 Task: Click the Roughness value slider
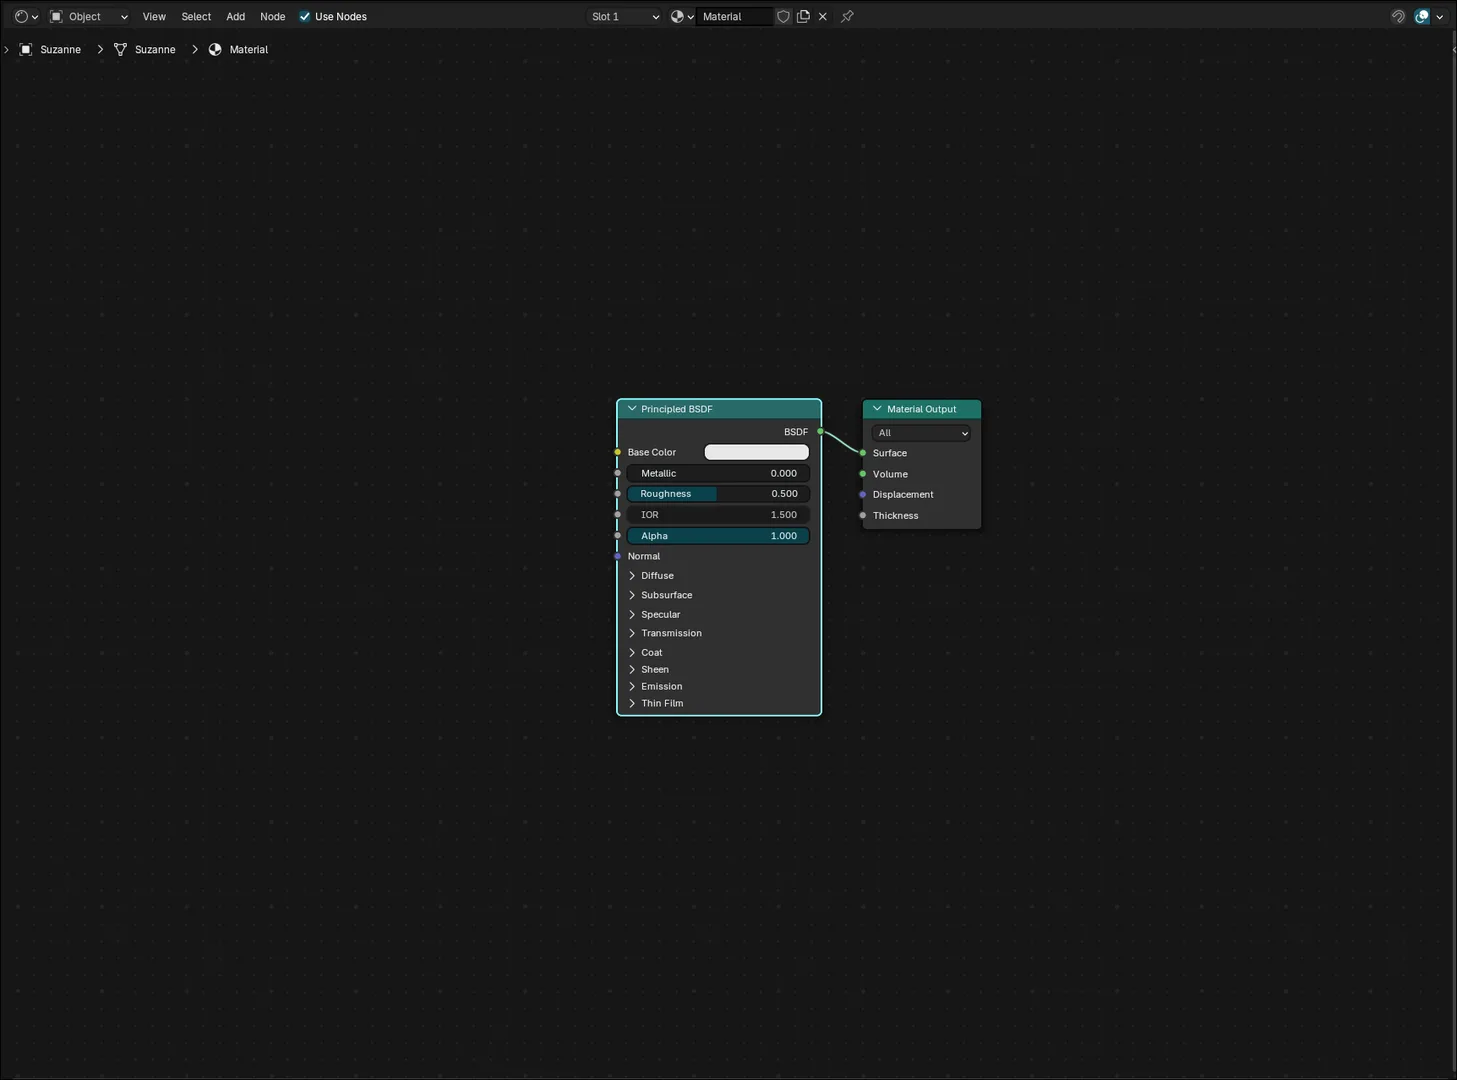[718, 494]
